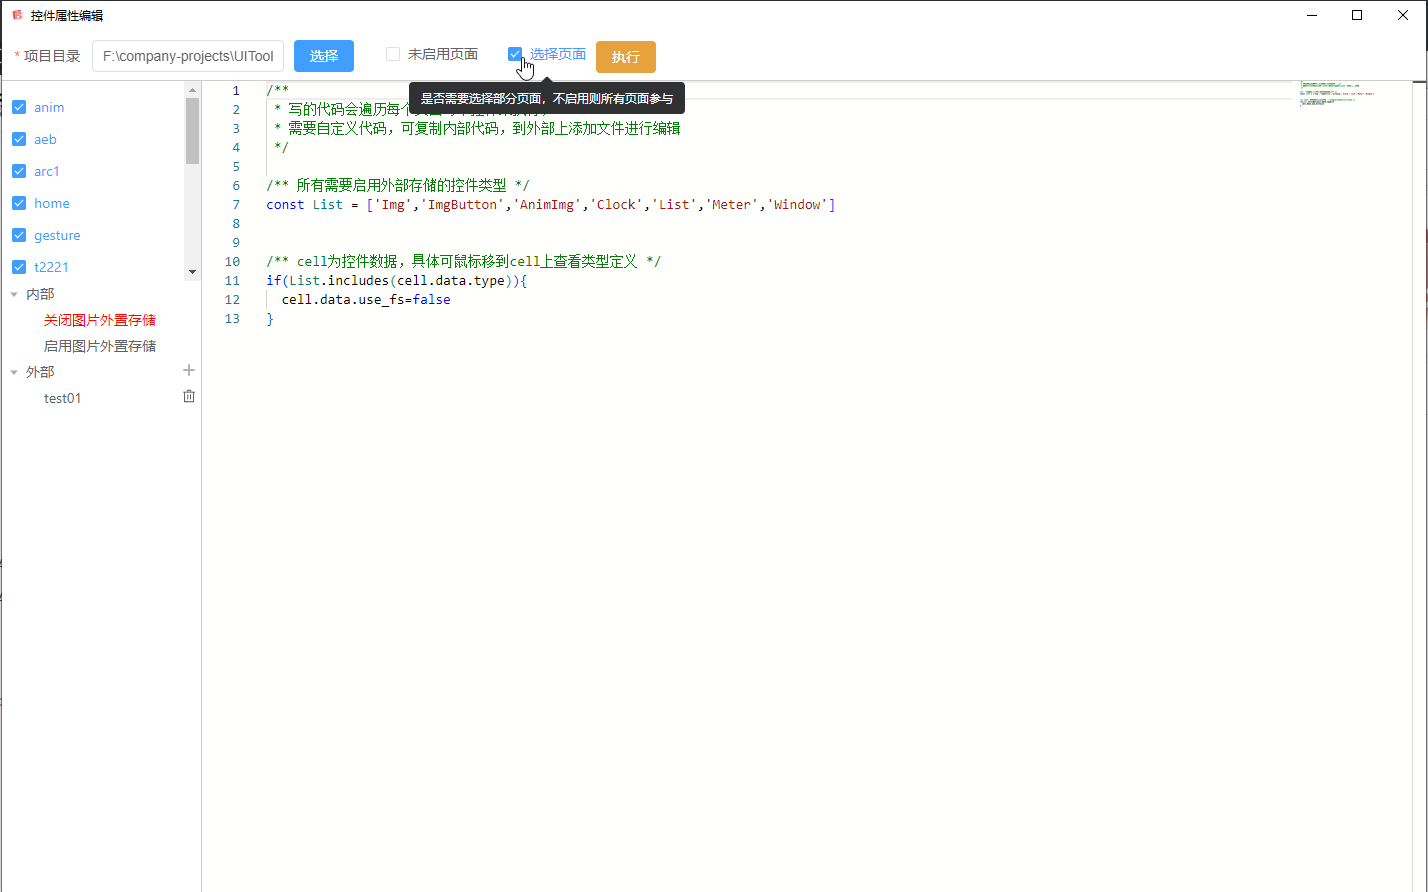Toggle the anim page checkbox
The height and width of the screenshot is (892, 1428).
(x=18, y=107)
